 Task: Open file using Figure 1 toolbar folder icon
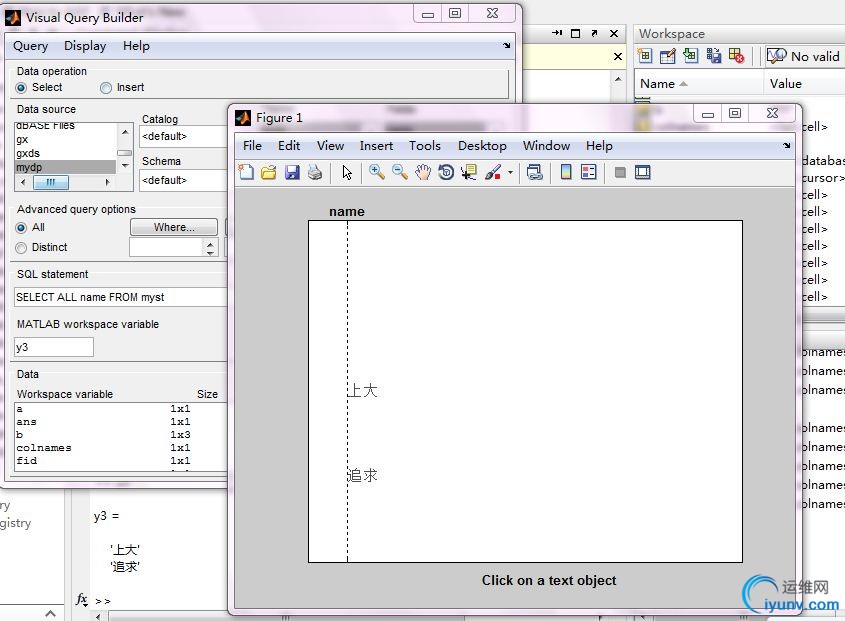click(x=268, y=172)
